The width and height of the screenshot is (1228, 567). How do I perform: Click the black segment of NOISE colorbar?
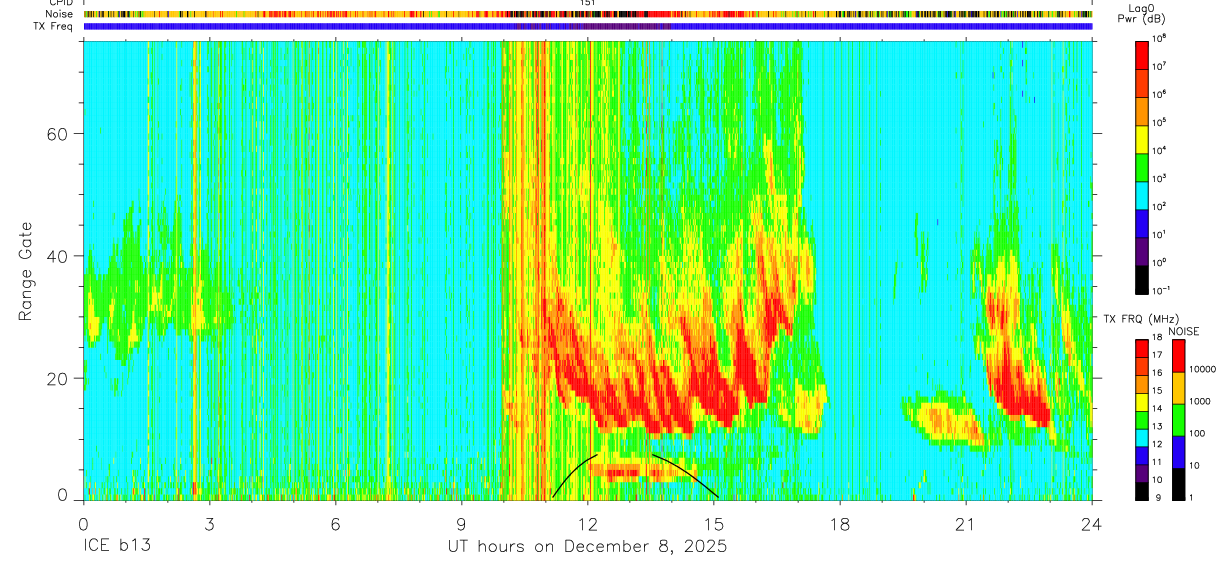click(x=1178, y=483)
